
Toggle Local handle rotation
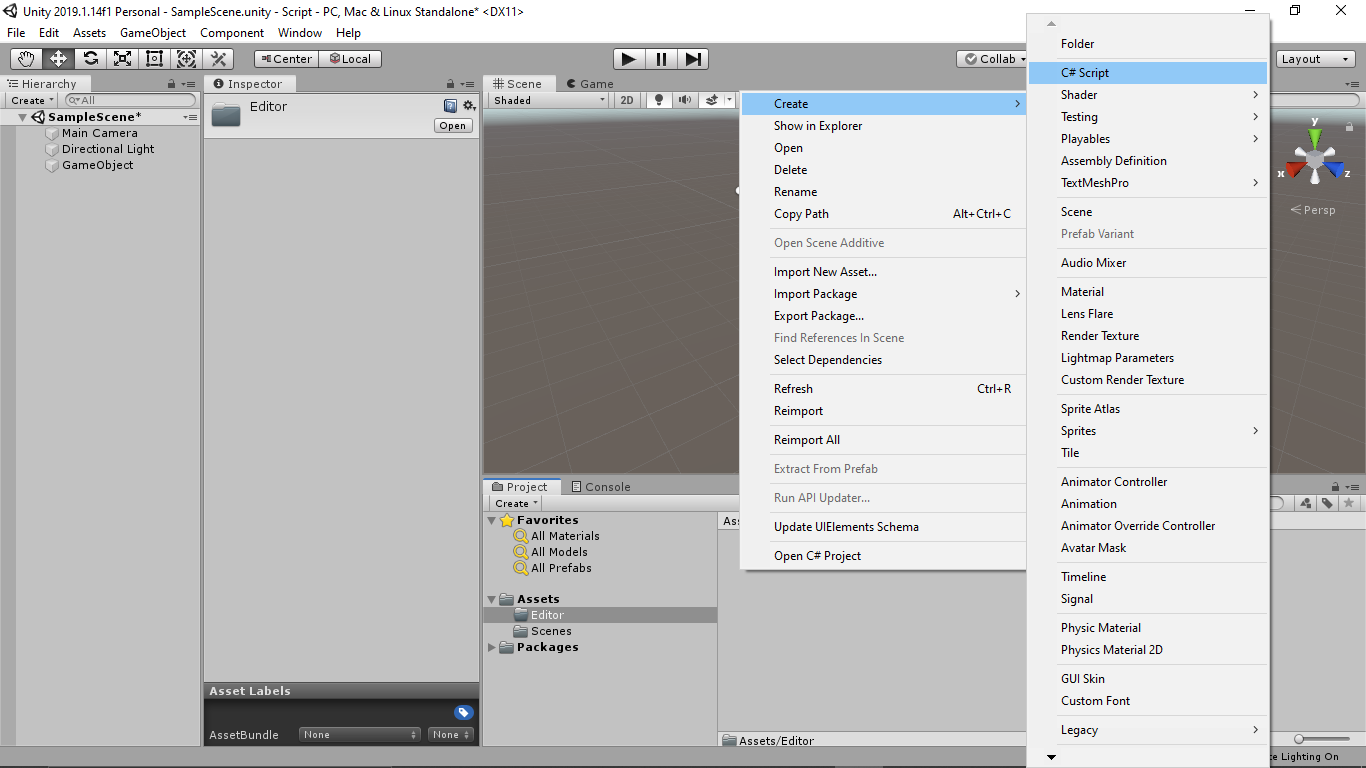(x=350, y=59)
